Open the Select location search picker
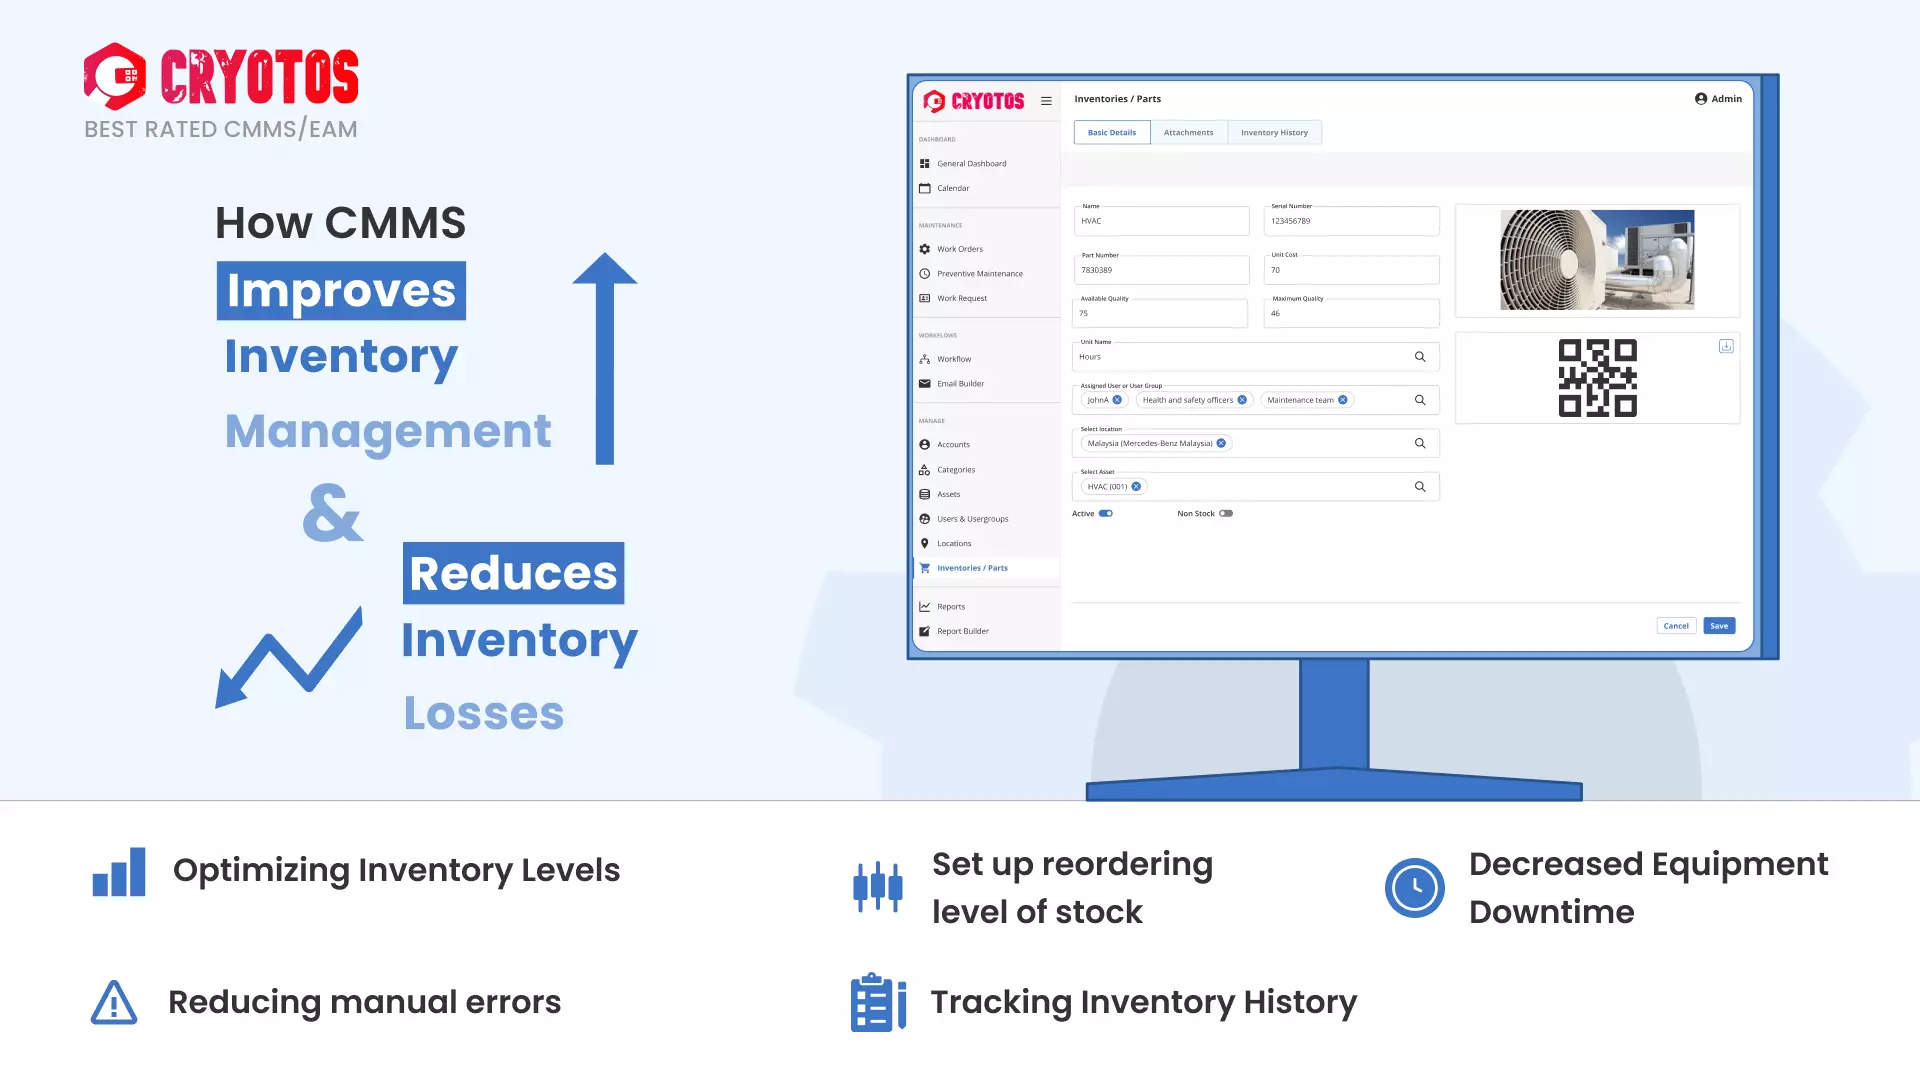 pos(1419,443)
